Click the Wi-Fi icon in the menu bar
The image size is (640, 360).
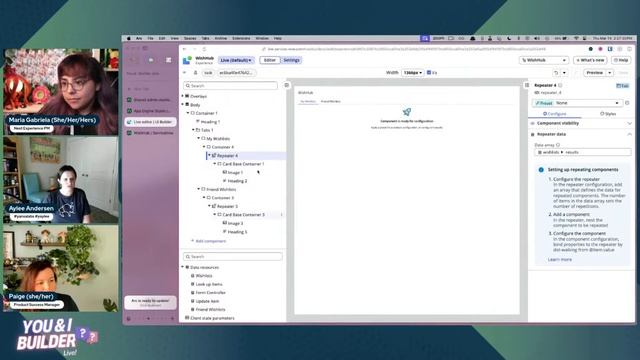pyautogui.click(x=576, y=38)
